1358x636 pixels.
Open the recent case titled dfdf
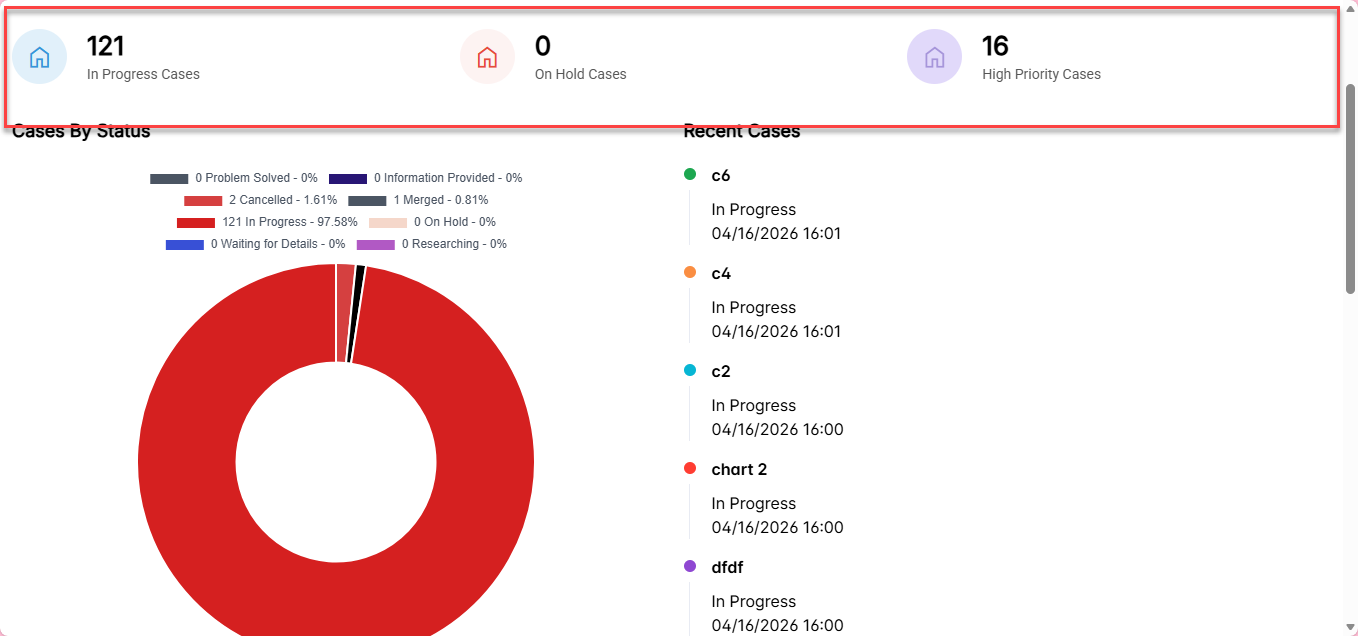click(x=727, y=568)
